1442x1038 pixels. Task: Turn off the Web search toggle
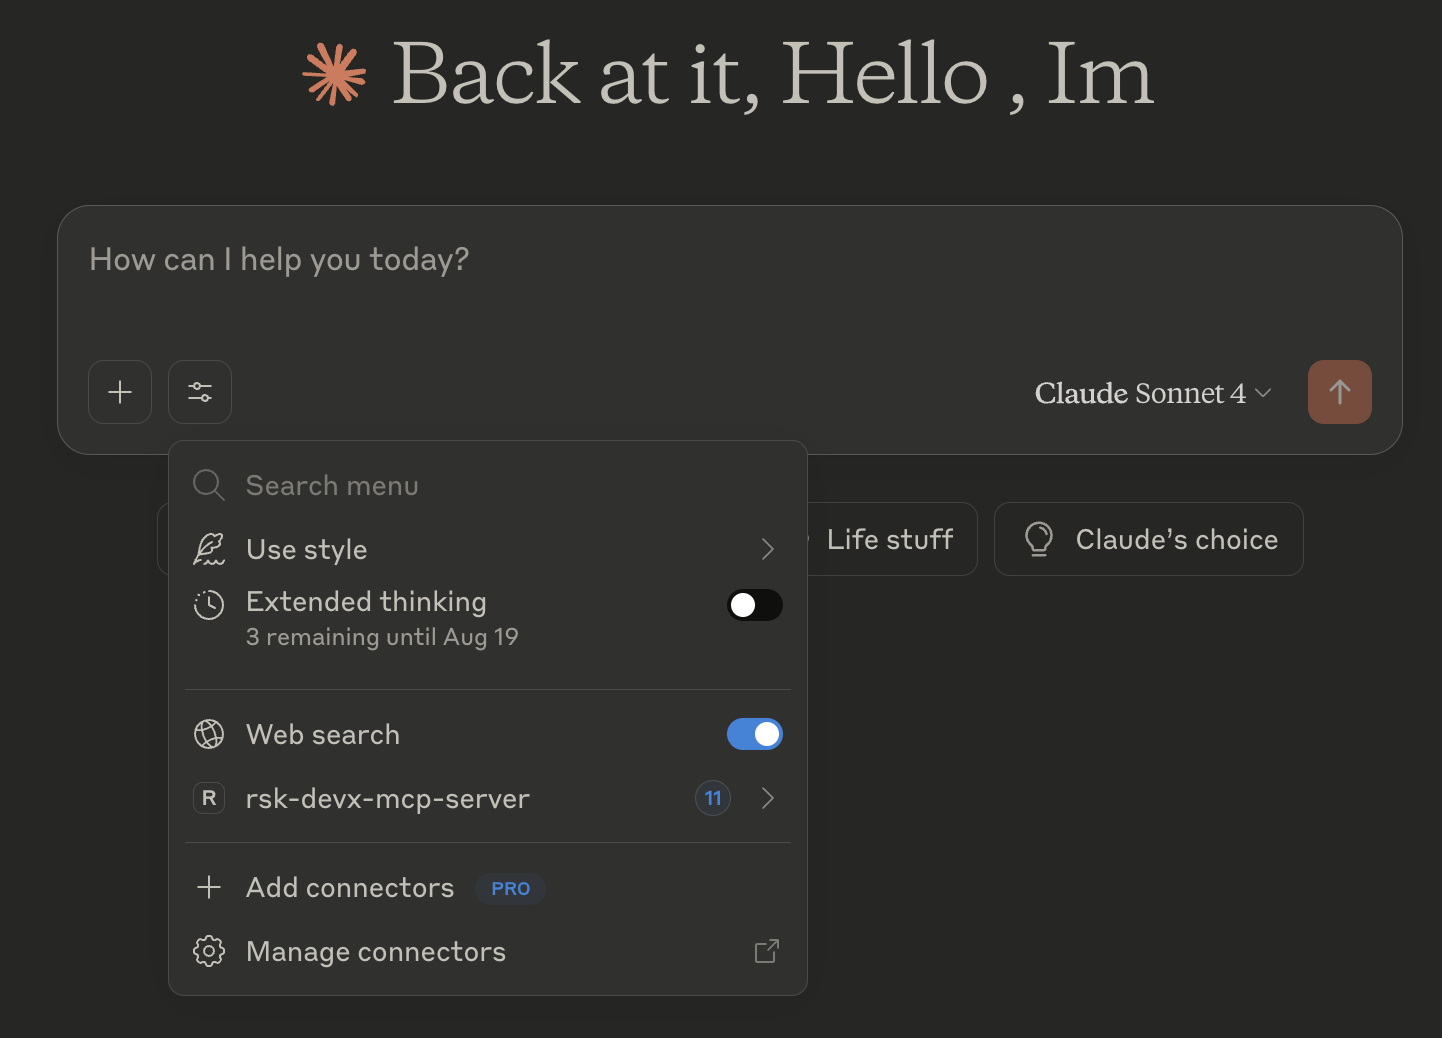coord(755,734)
